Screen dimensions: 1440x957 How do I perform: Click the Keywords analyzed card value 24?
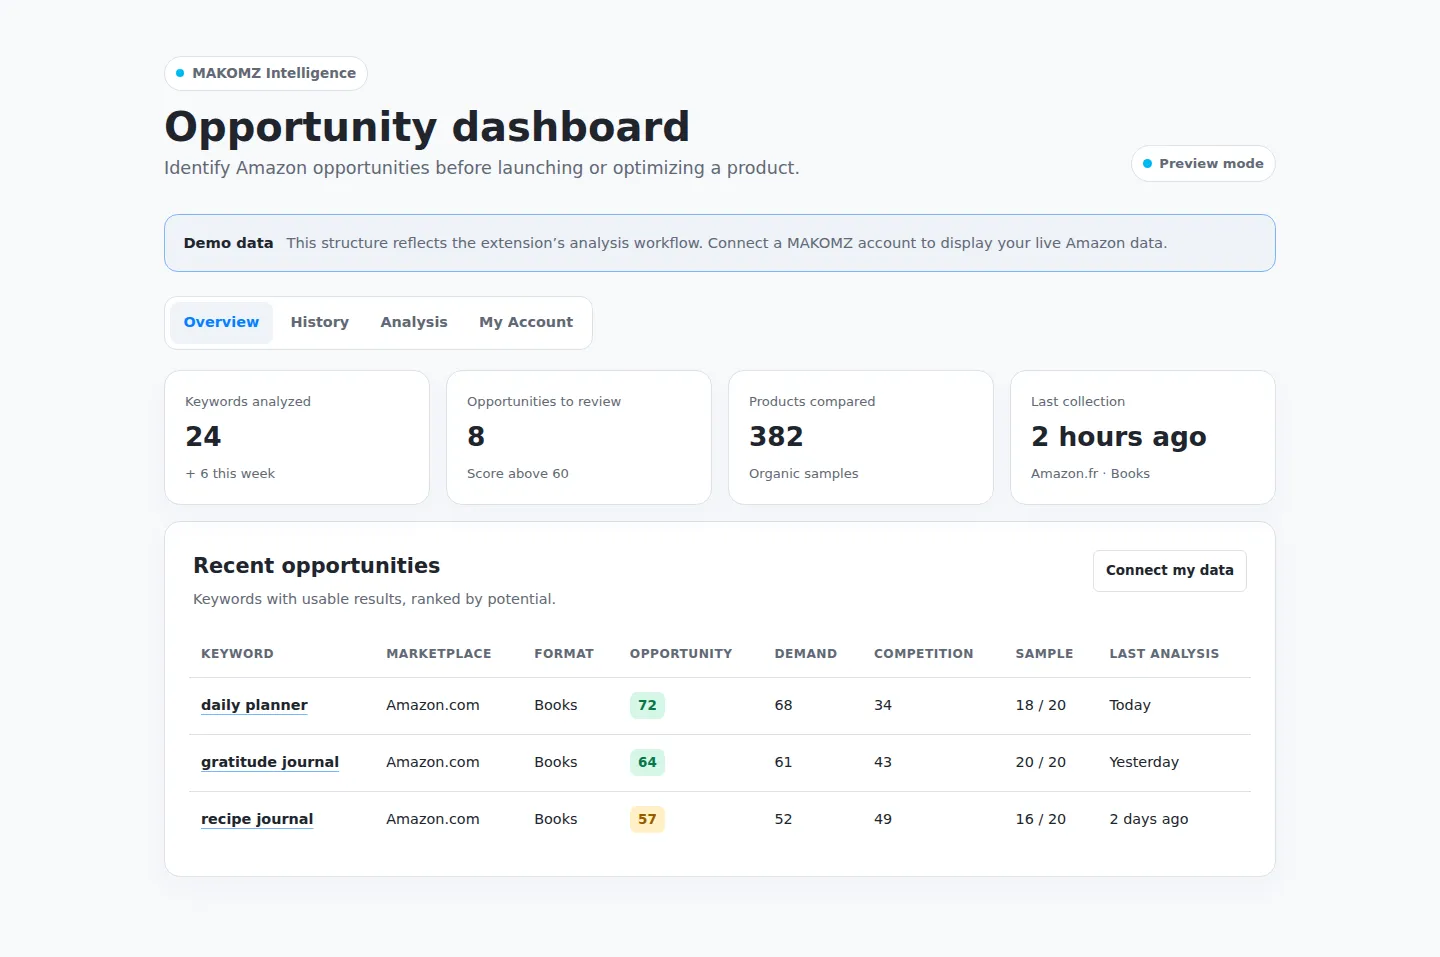[x=203, y=437]
